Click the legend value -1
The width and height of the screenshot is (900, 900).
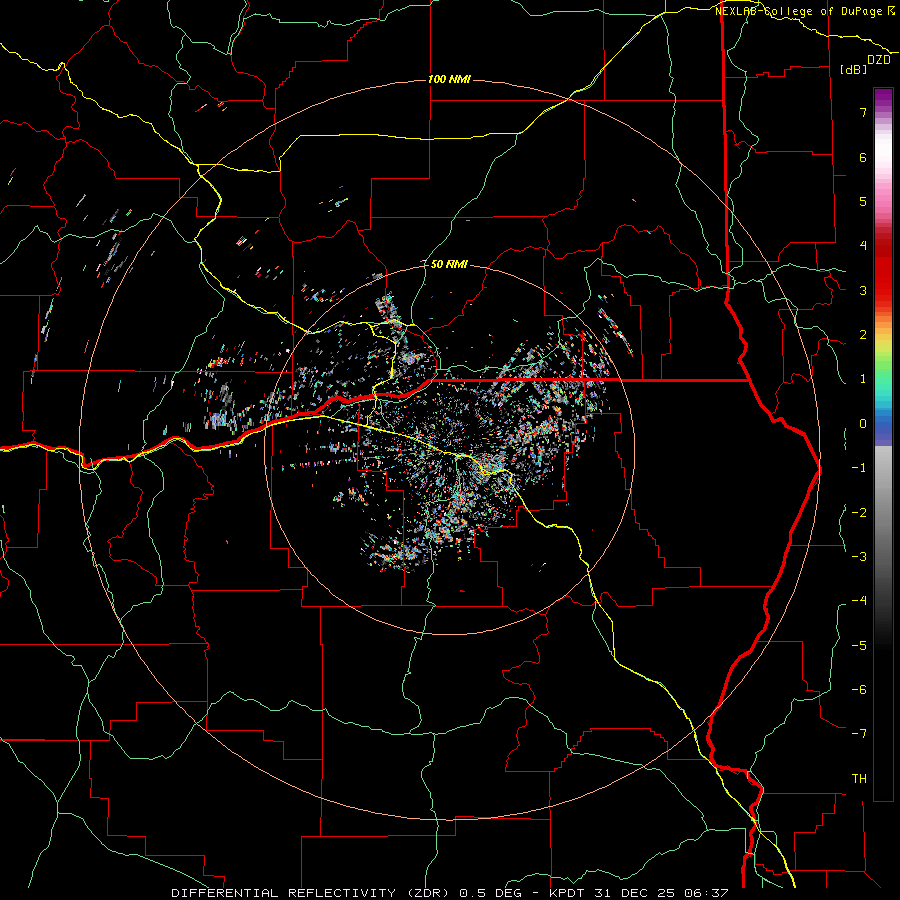tap(859, 468)
